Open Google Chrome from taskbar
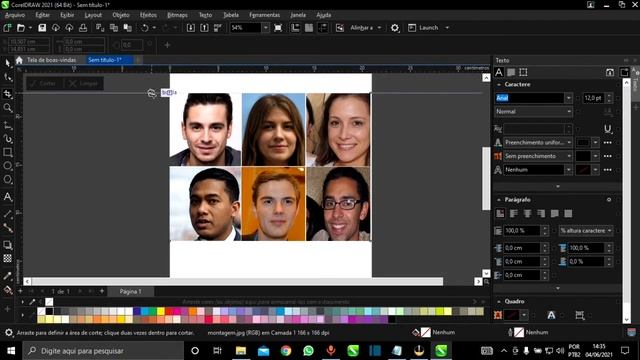Viewport: 640px width, 360px height. tap(286, 351)
